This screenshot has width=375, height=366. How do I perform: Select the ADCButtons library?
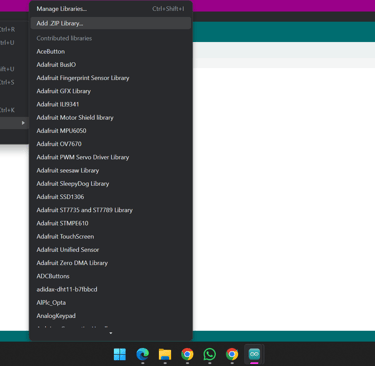pos(111,276)
